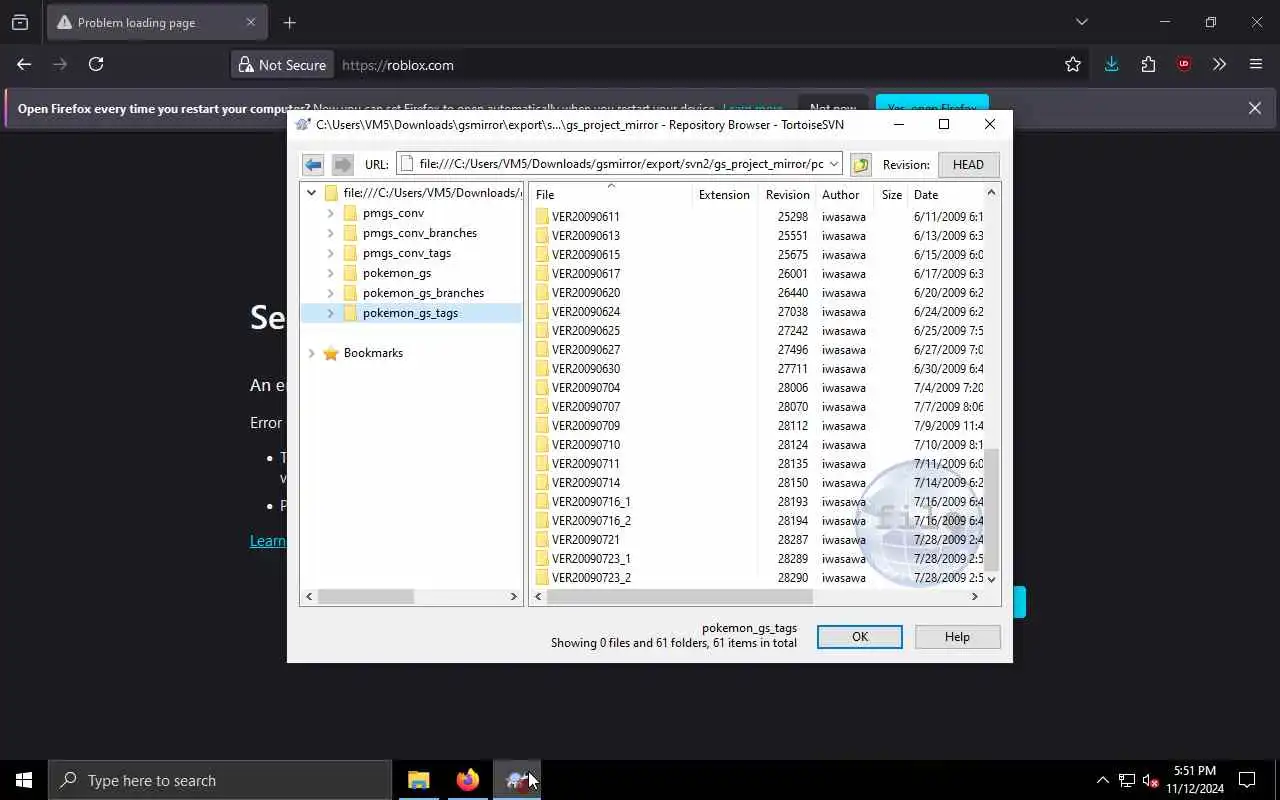Select the VER20090709 folder
Screen dimensions: 1280x800
[x=586, y=426]
